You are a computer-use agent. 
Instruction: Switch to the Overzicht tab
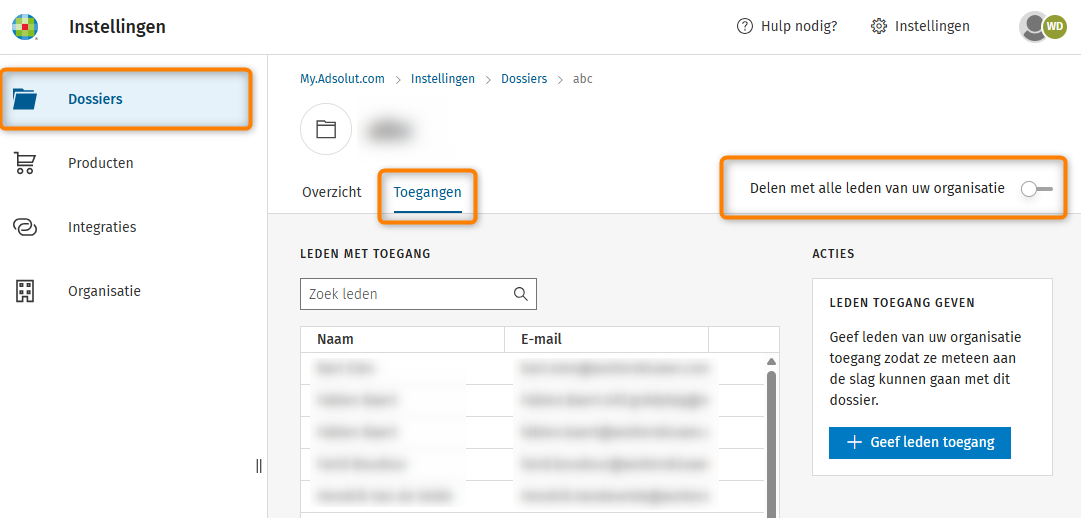pyautogui.click(x=332, y=192)
